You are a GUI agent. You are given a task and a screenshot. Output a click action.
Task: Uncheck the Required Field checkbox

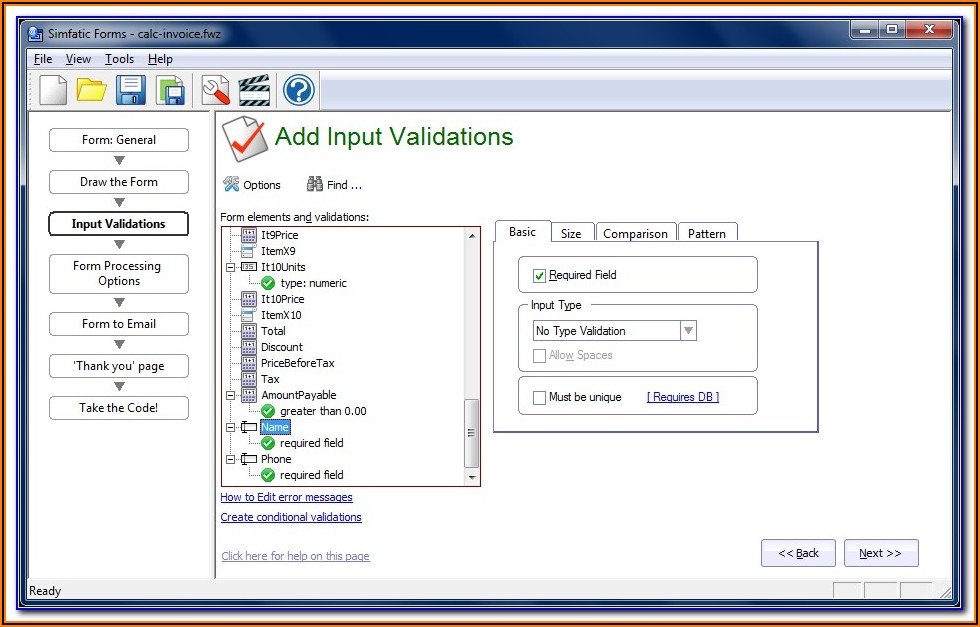tap(540, 276)
